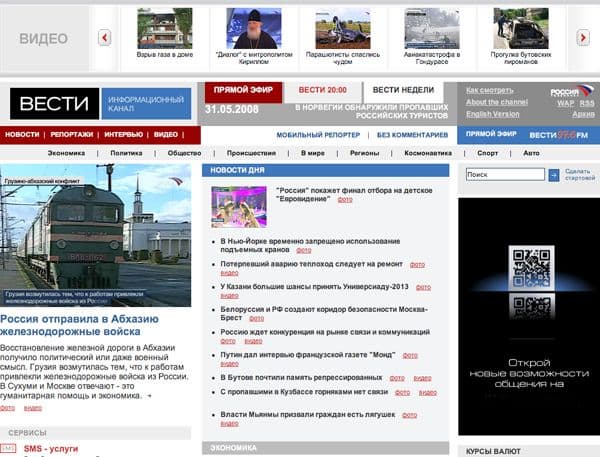600x457 pixels.
Task: Open 'Как смотреть' link
Action: (x=489, y=90)
